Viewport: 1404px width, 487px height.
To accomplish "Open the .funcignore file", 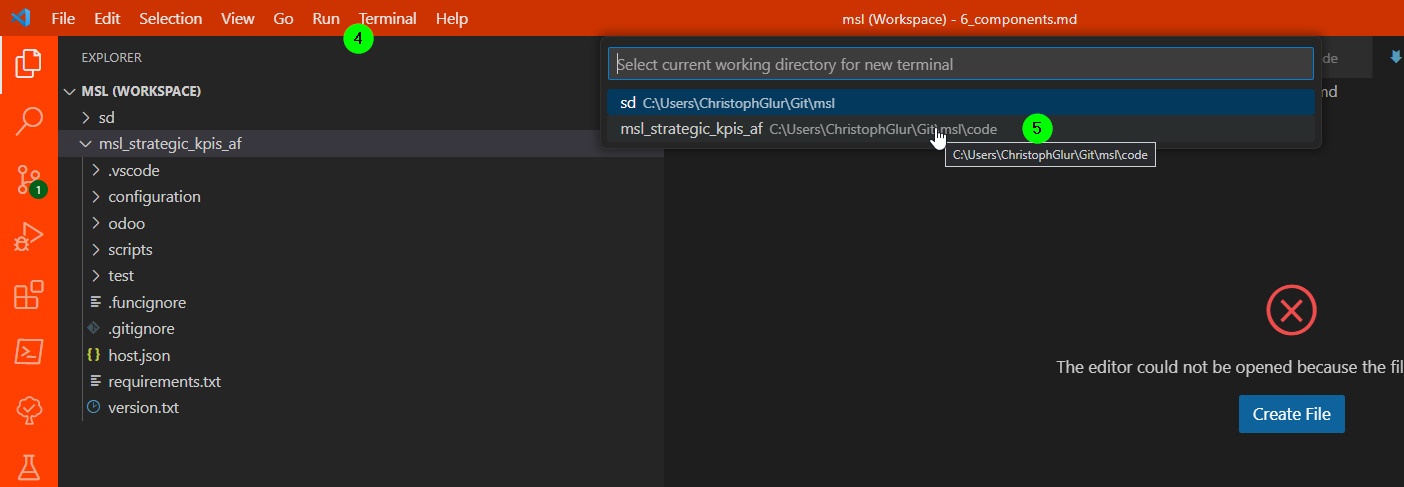I will coord(361,302).
